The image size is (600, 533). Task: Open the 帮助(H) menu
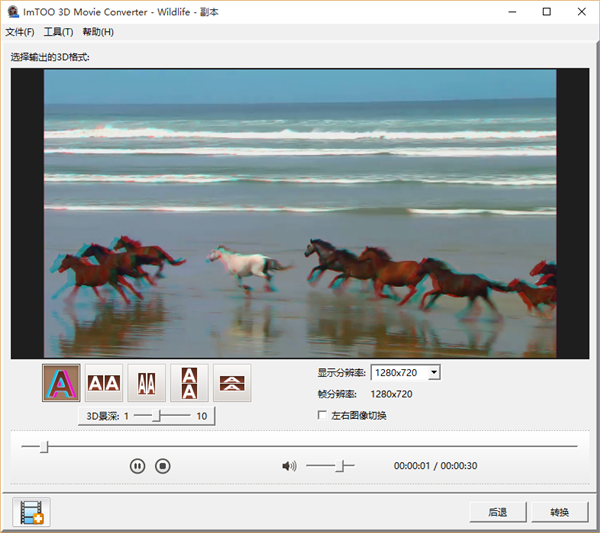tap(98, 32)
